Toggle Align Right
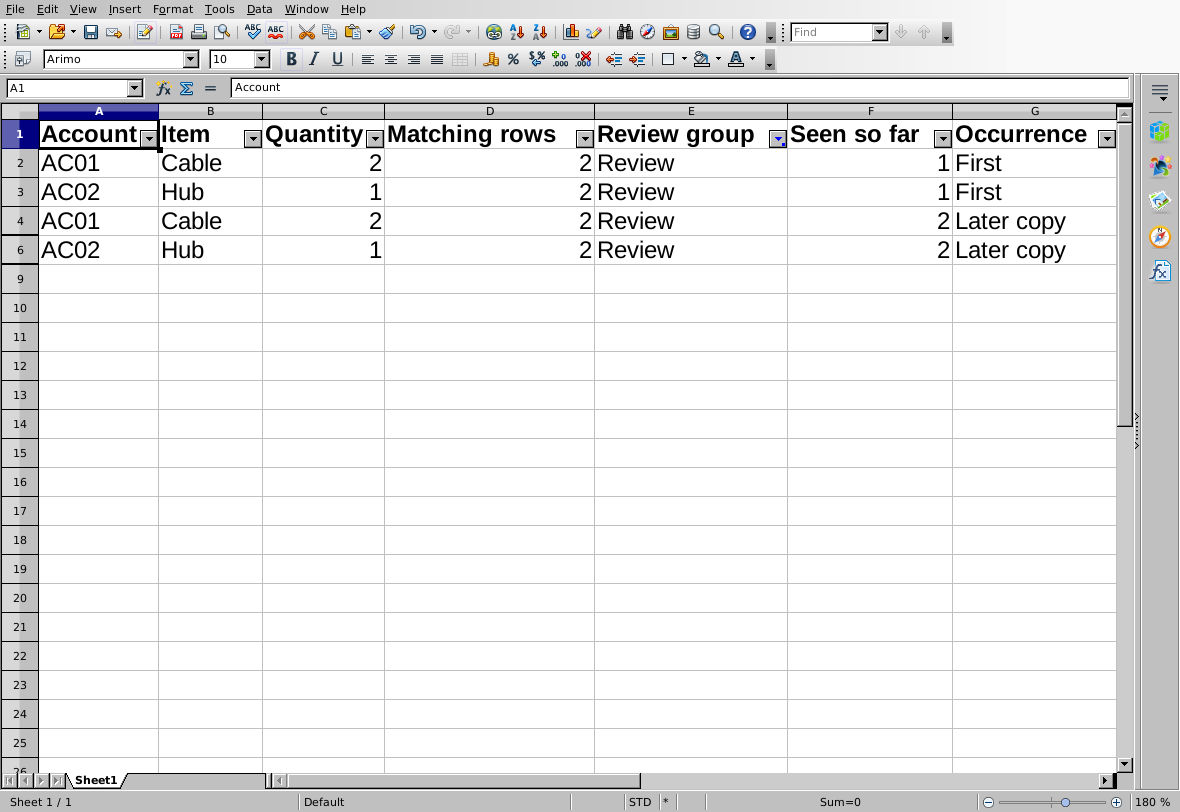1180x812 pixels. click(x=414, y=59)
